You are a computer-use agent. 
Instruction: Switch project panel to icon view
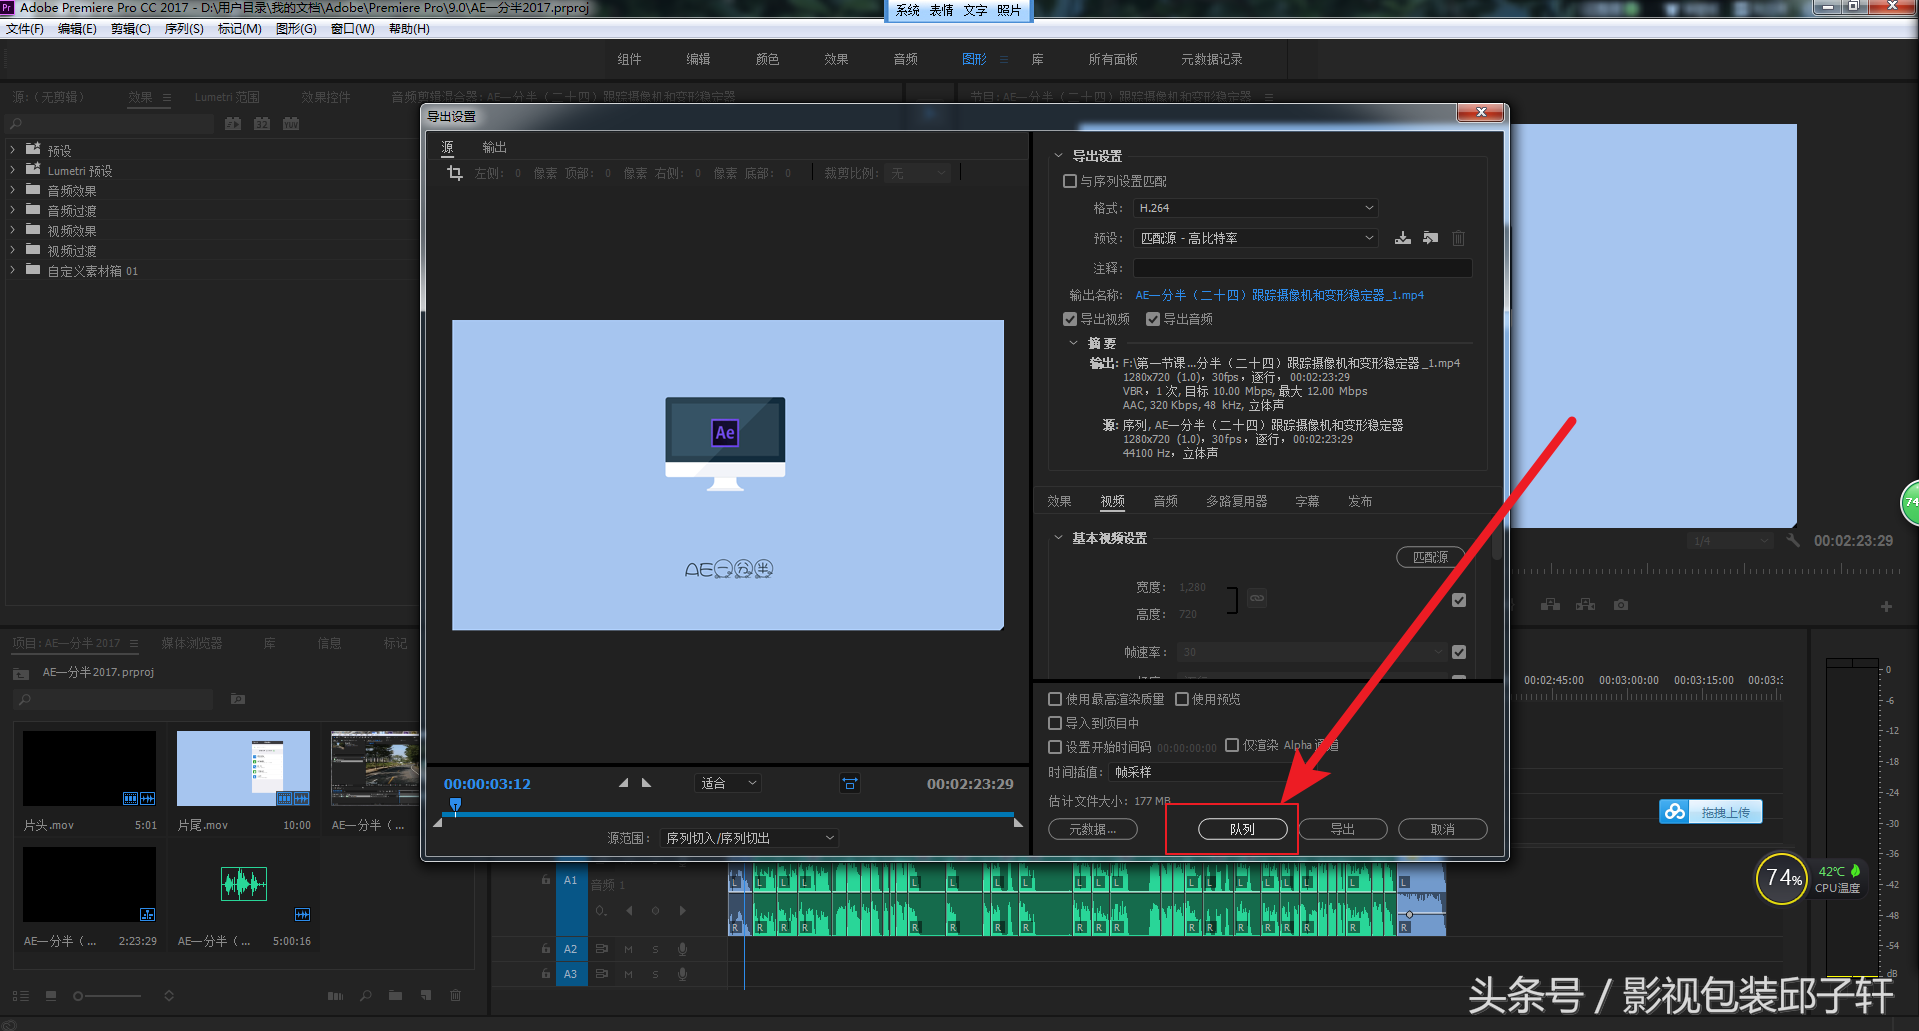point(51,996)
